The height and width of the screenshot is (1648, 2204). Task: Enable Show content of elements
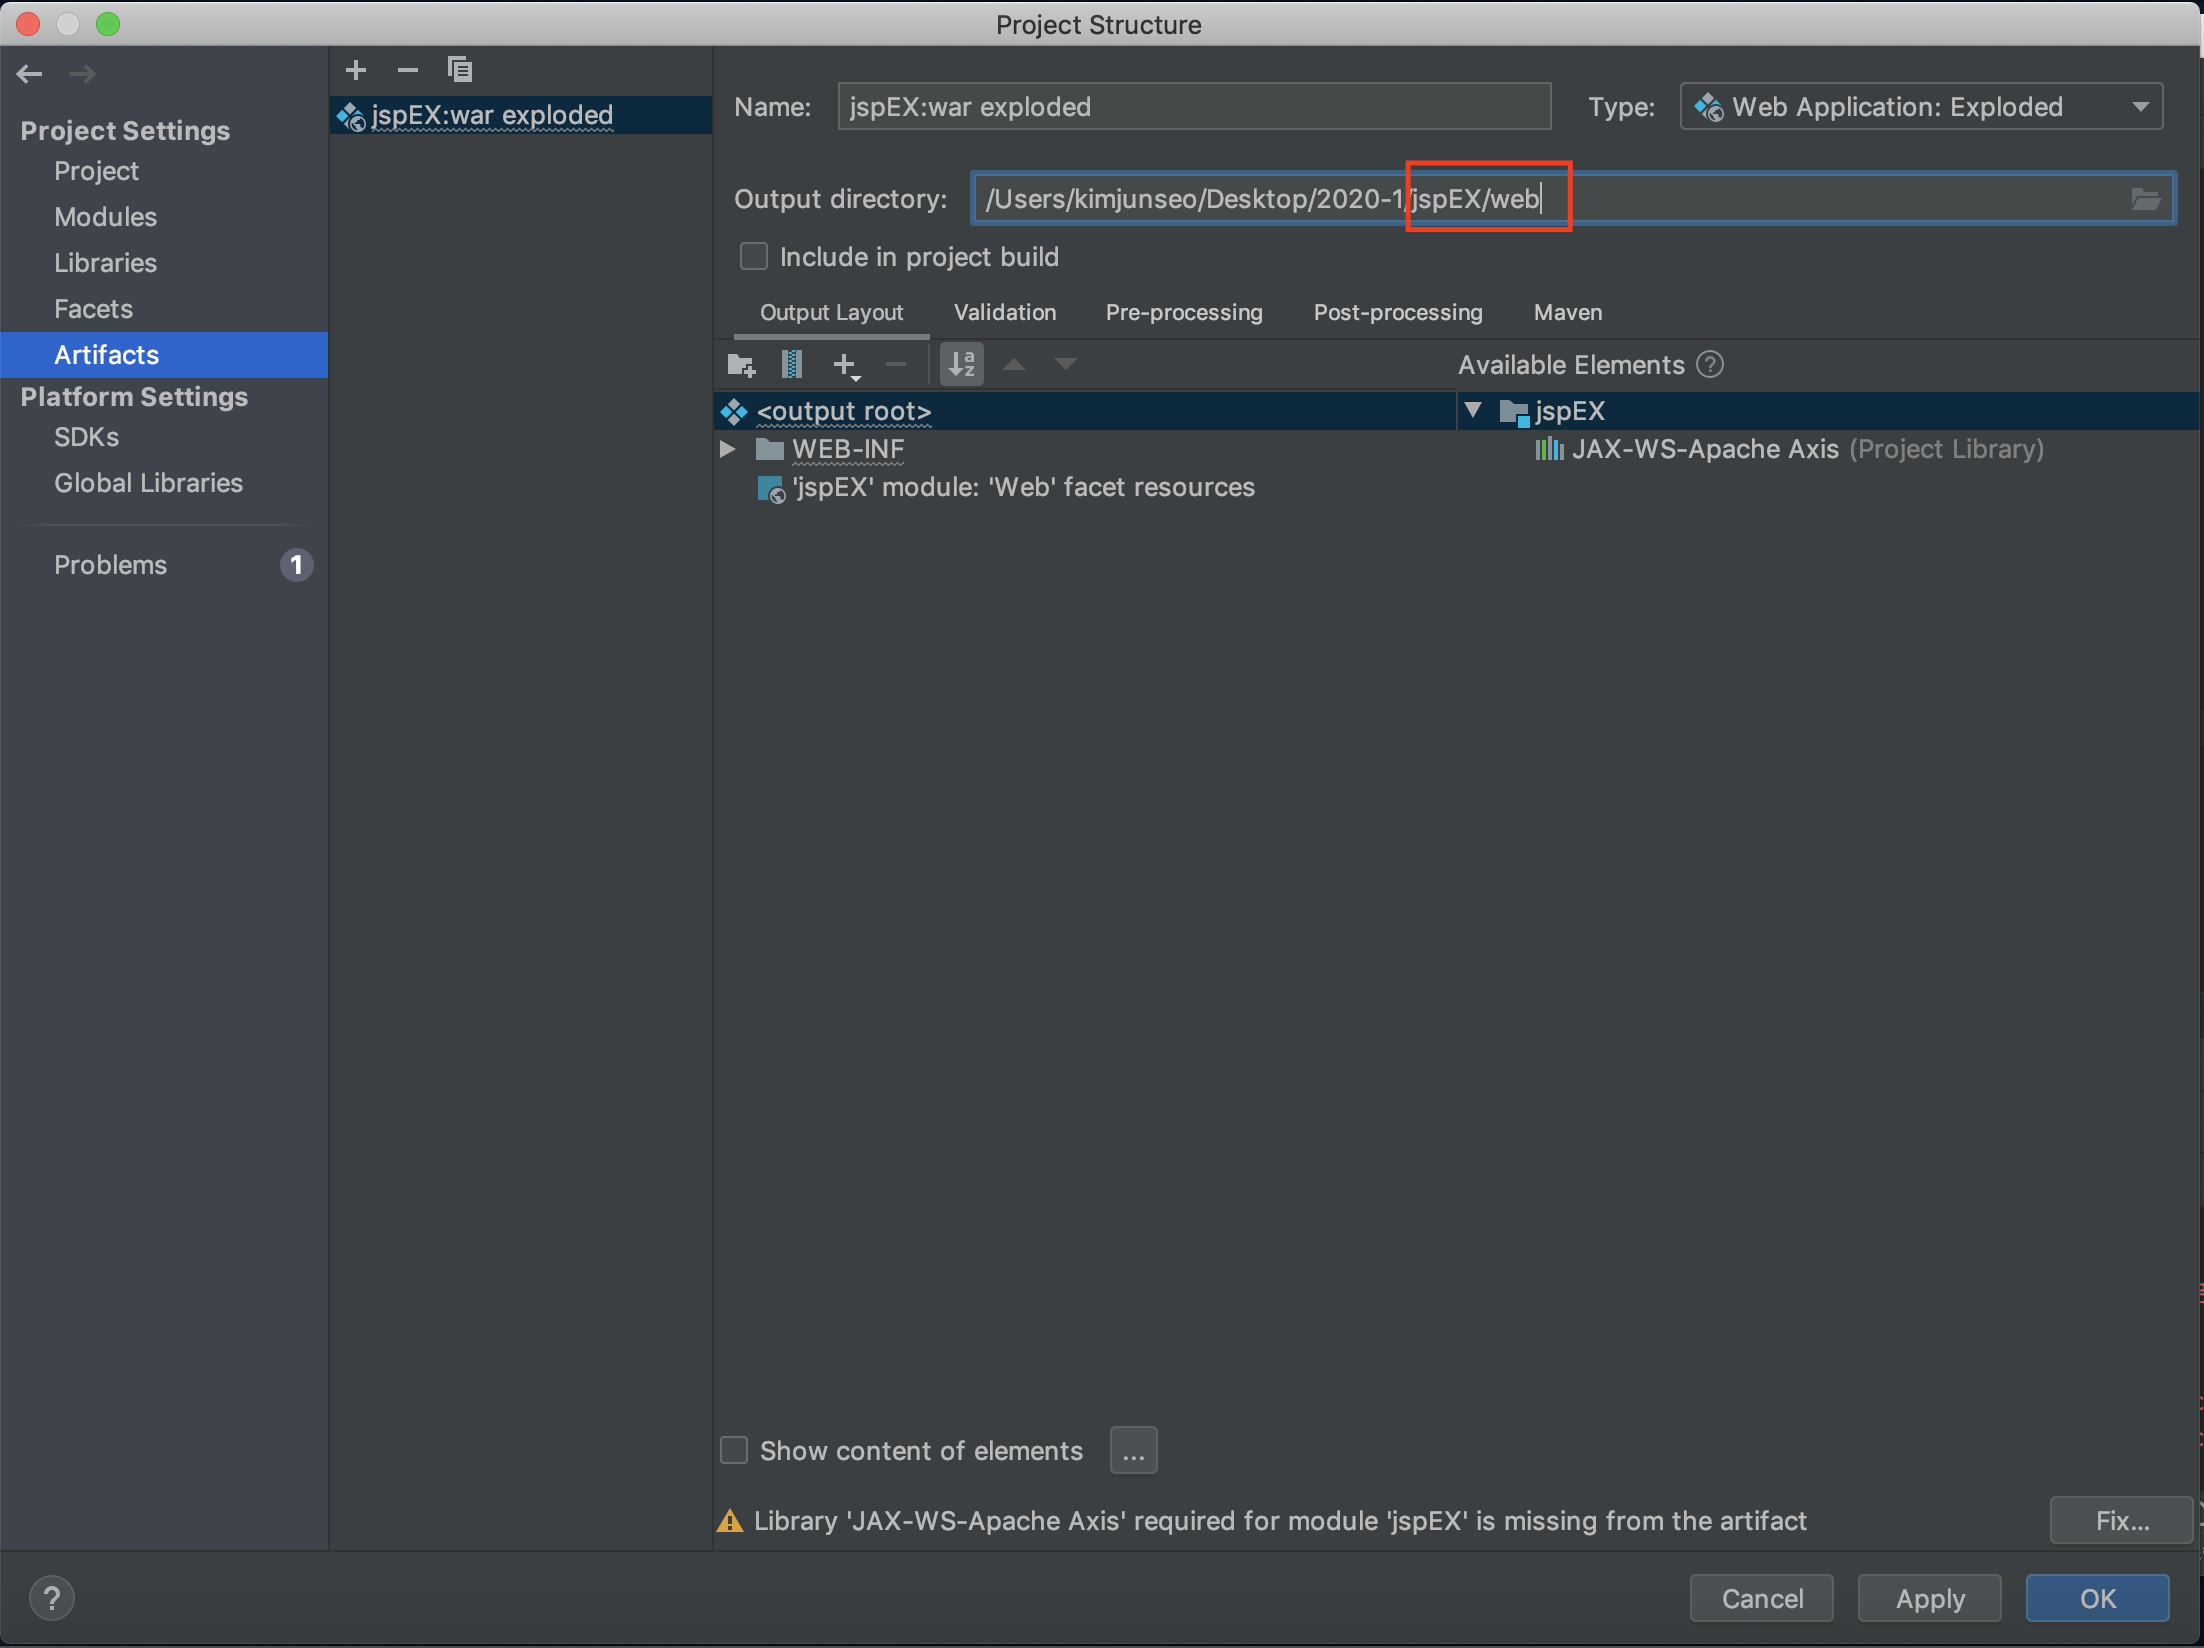(x=734, y=1450)
